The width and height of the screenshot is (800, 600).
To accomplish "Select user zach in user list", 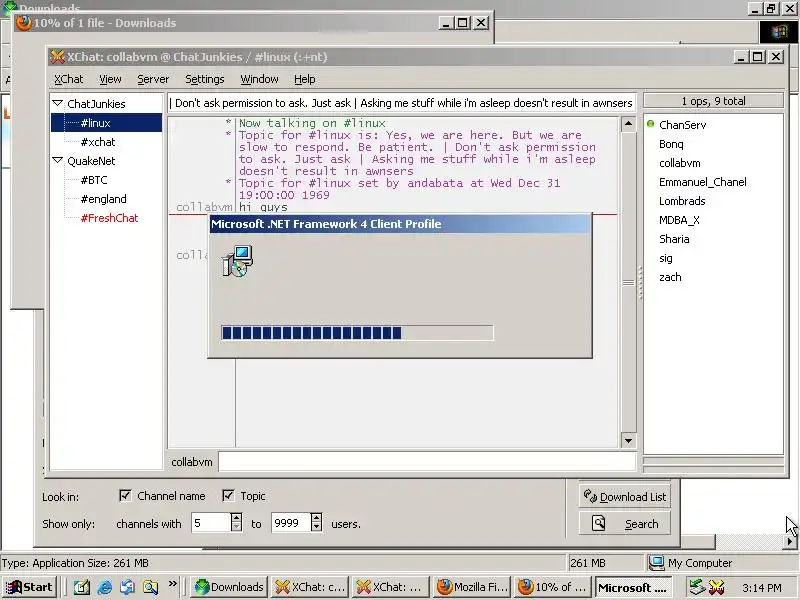I will coord(670,277).
